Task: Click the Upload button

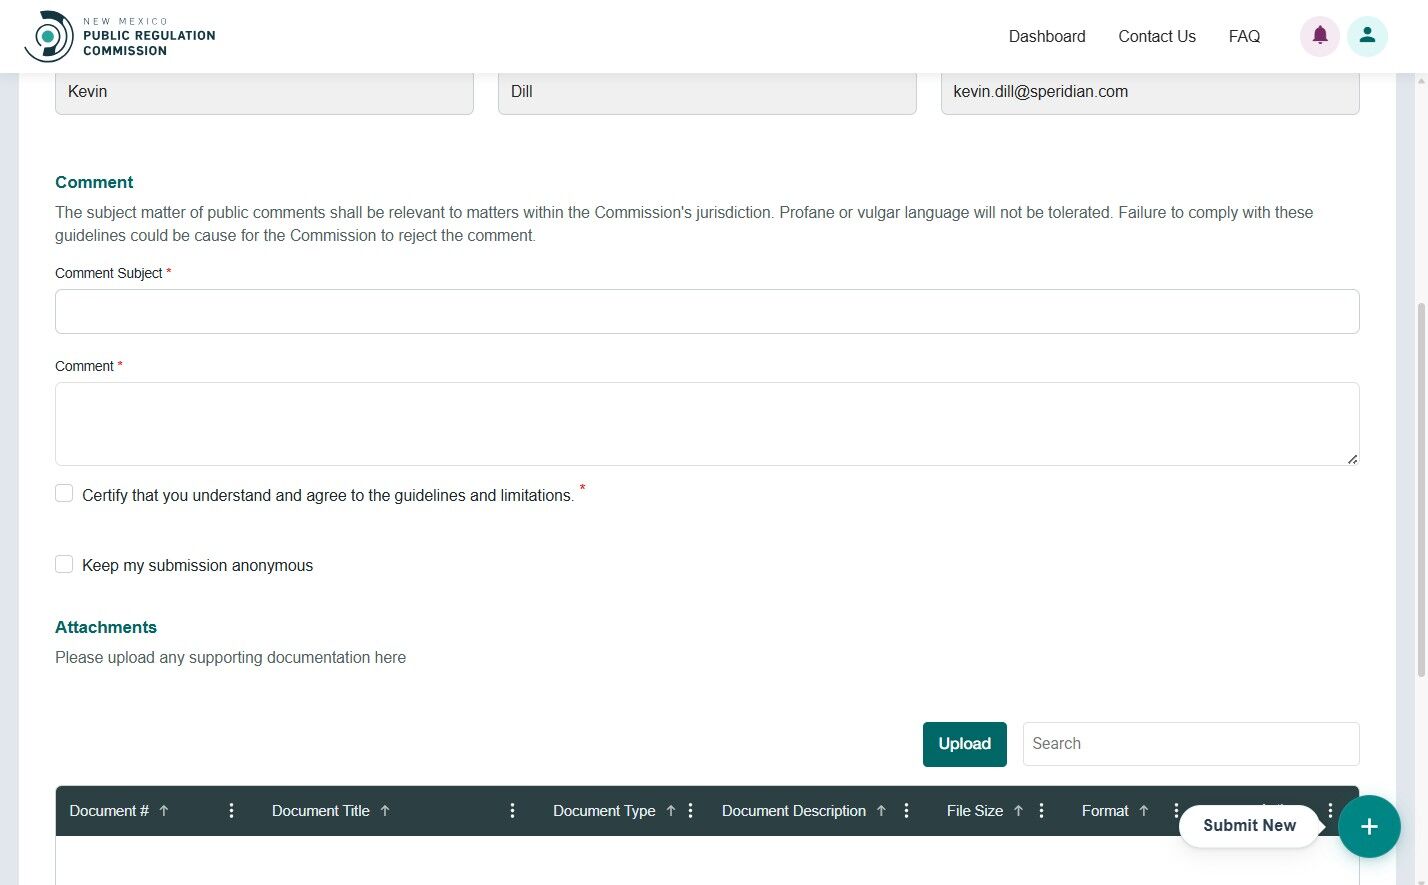Action: [x=964, y=744]
